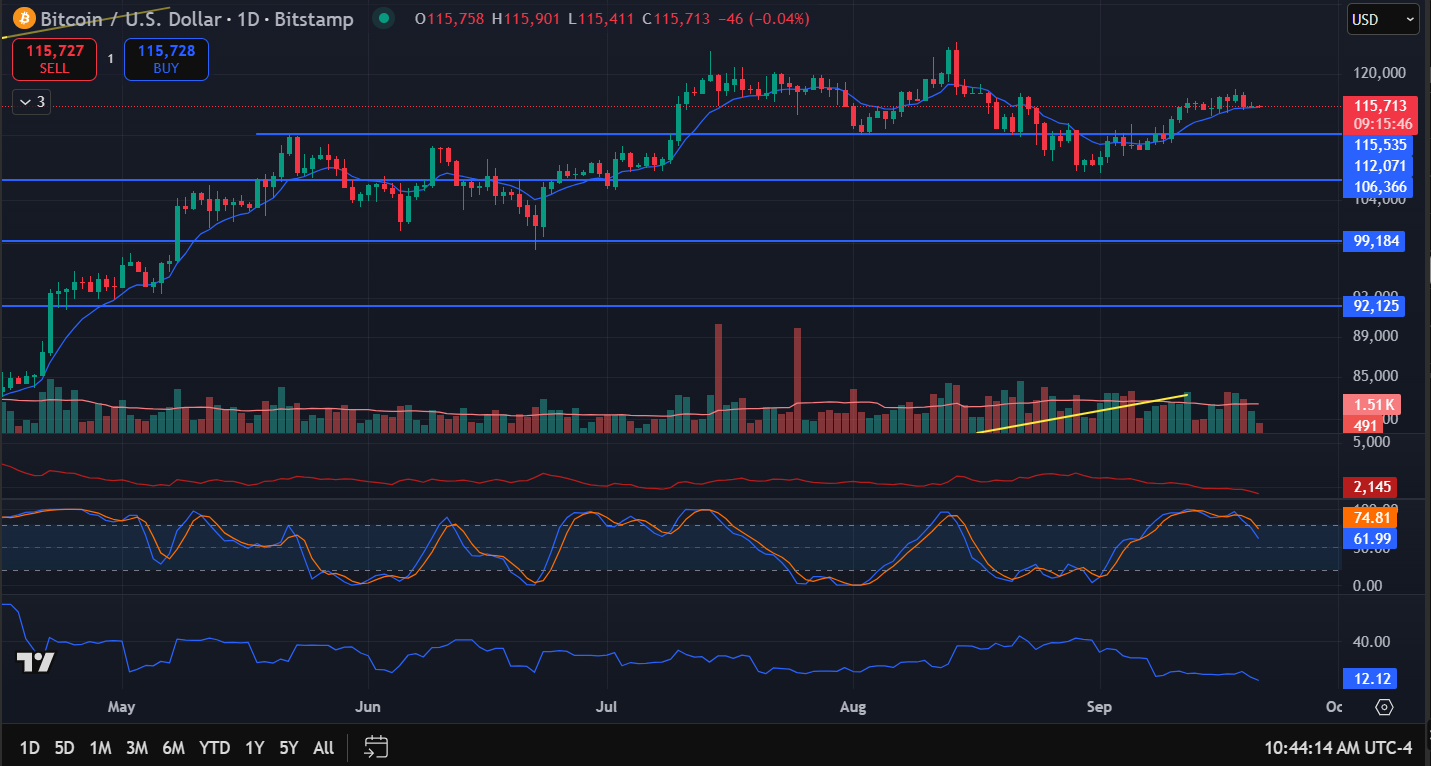Click the TradingView logo
This screenshot has height=766, width=1431.
[x=36, y=662]
